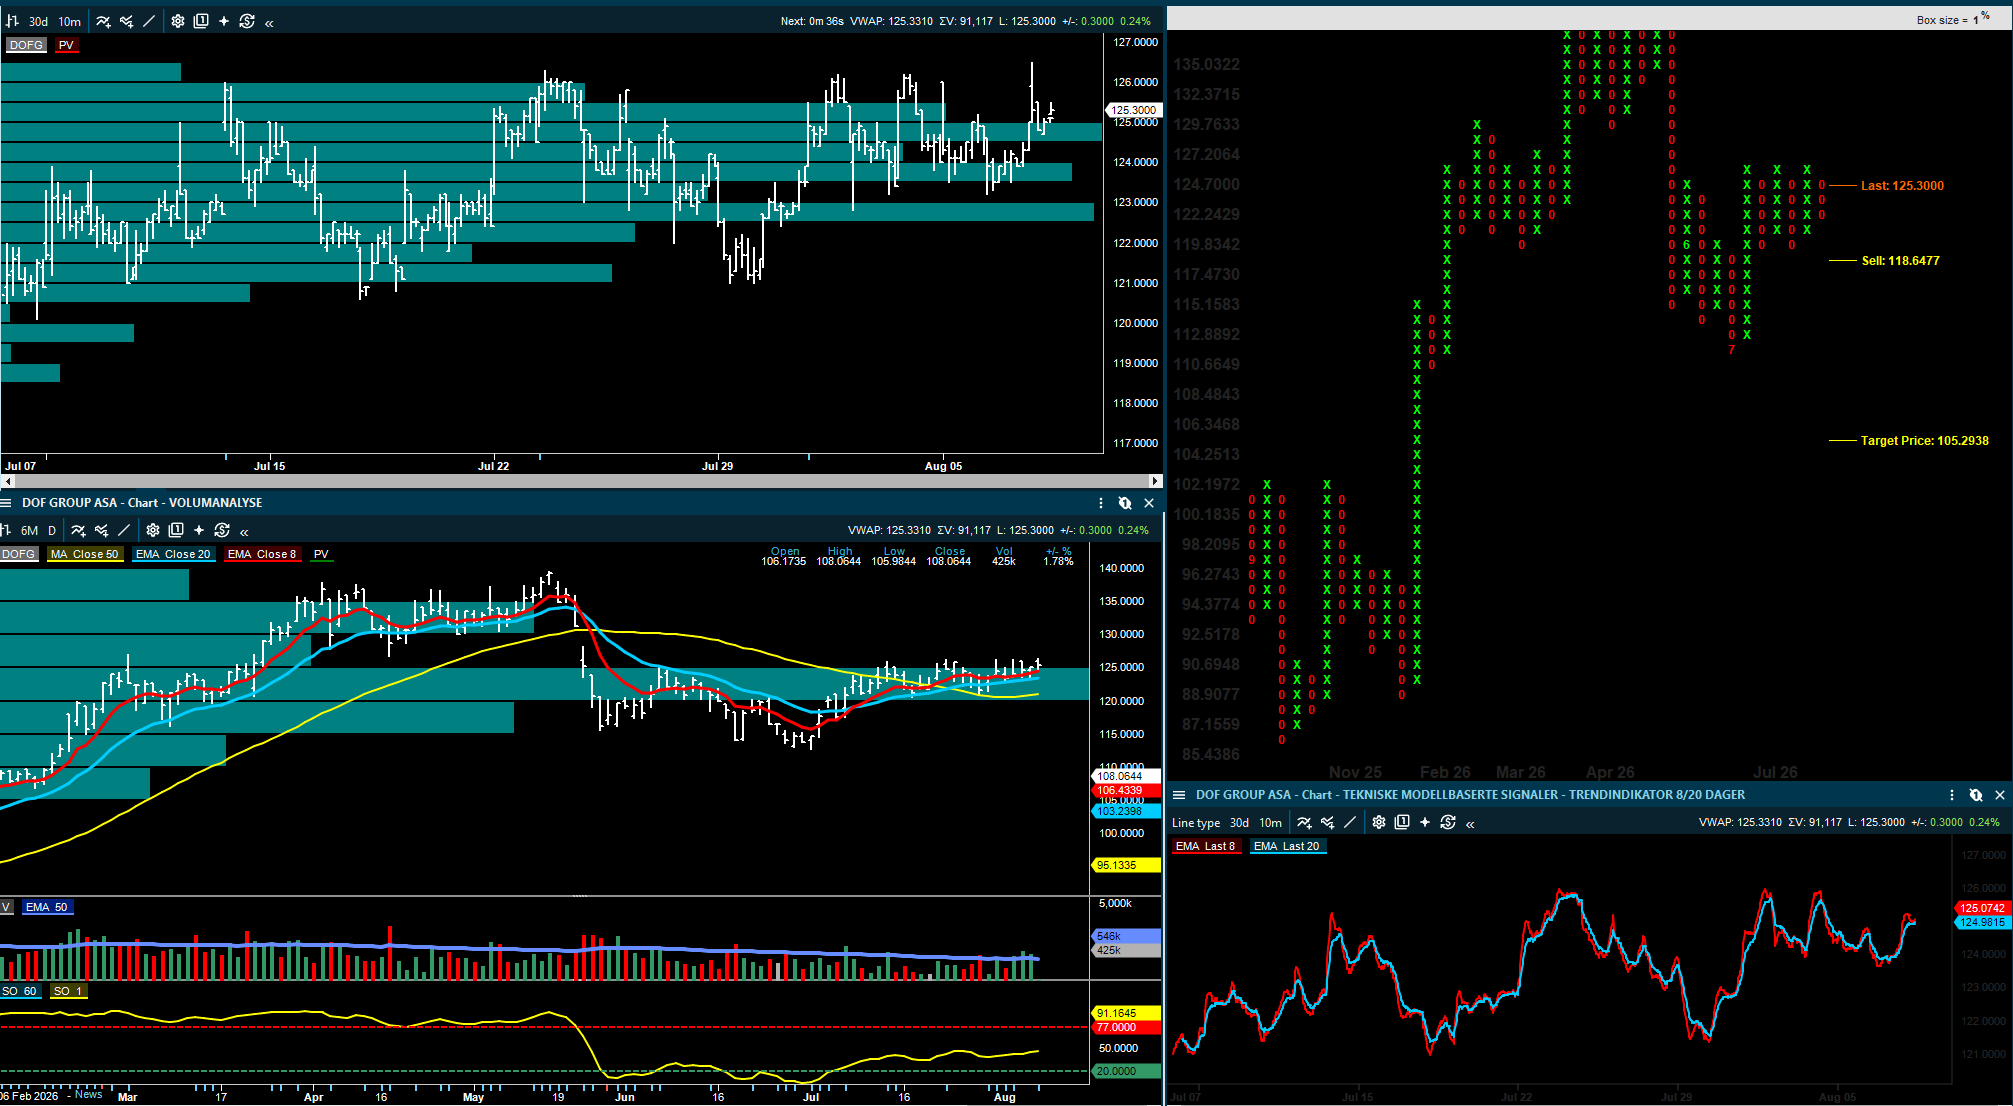Toggle the EMA Last 20 indicator label
2013x1106 pixels.
click(1287, 846)
